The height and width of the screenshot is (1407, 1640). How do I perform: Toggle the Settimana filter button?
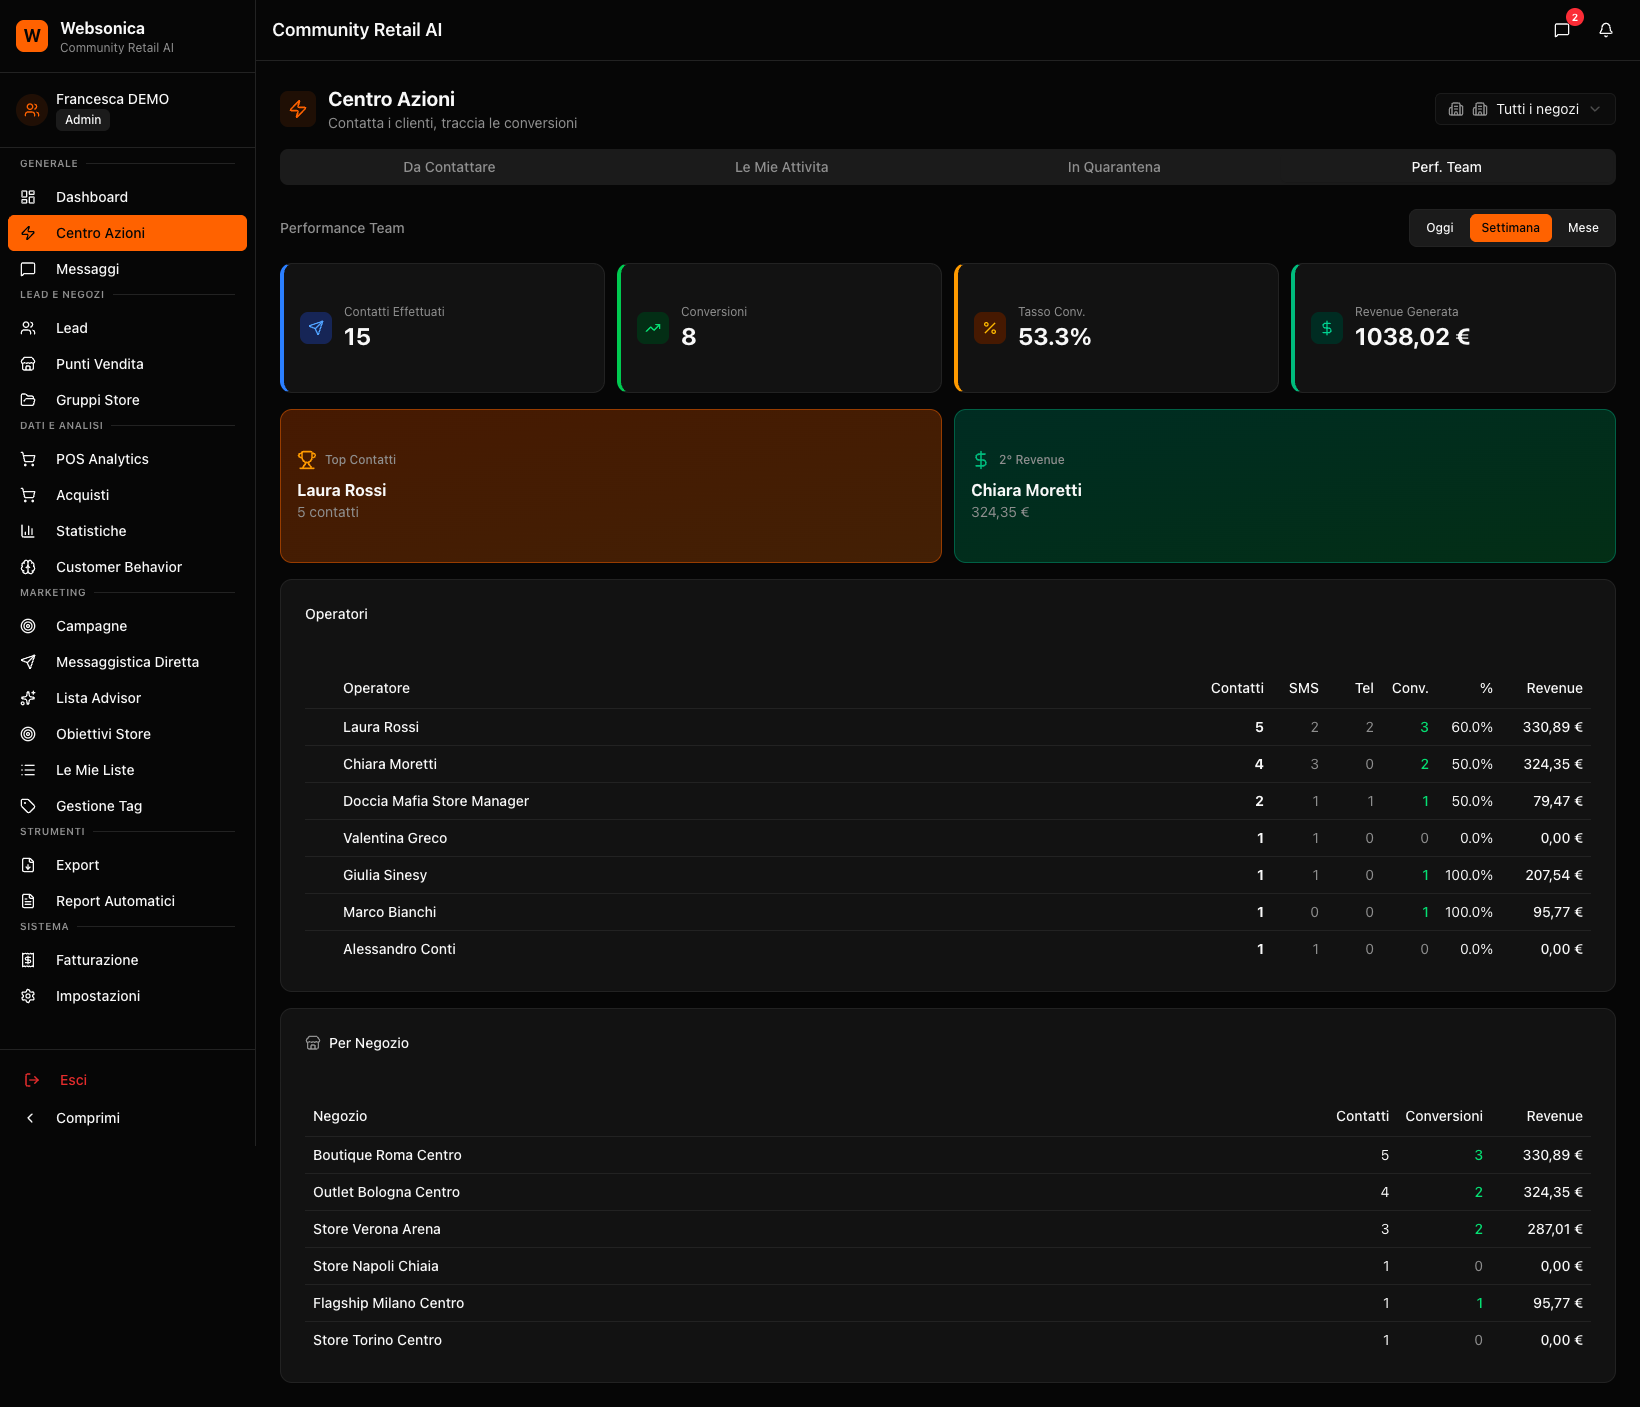point(1510,227)
